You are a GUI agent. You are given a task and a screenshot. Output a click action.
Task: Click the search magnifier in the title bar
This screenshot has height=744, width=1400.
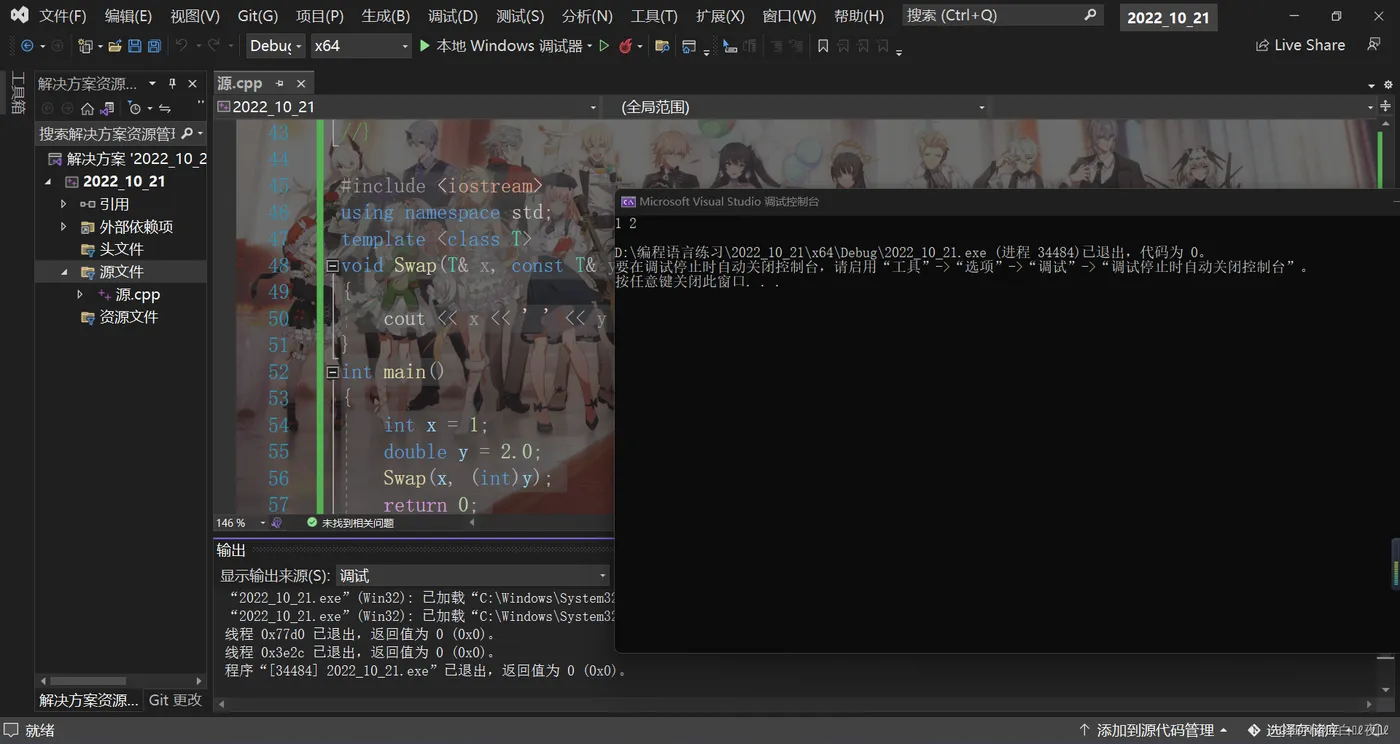point(1090,15)
